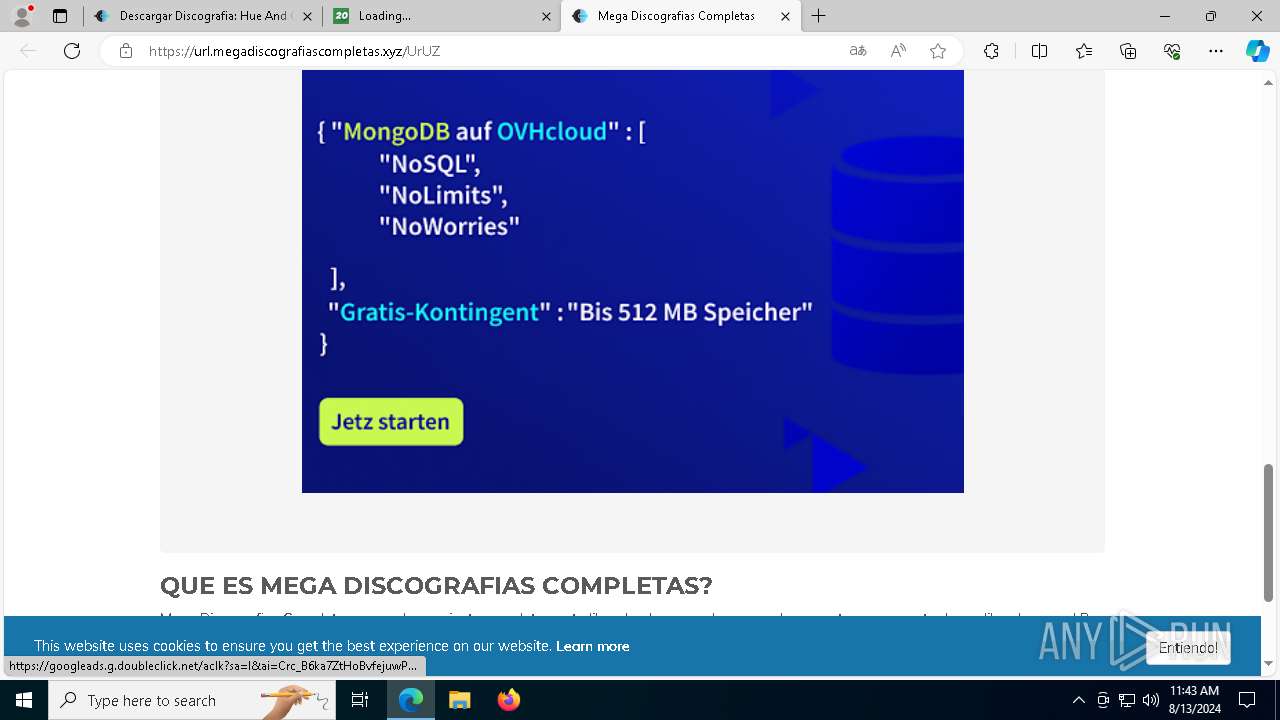Show hidden system tray icons
1280x720 pixels.
[x=1078, y=700]
